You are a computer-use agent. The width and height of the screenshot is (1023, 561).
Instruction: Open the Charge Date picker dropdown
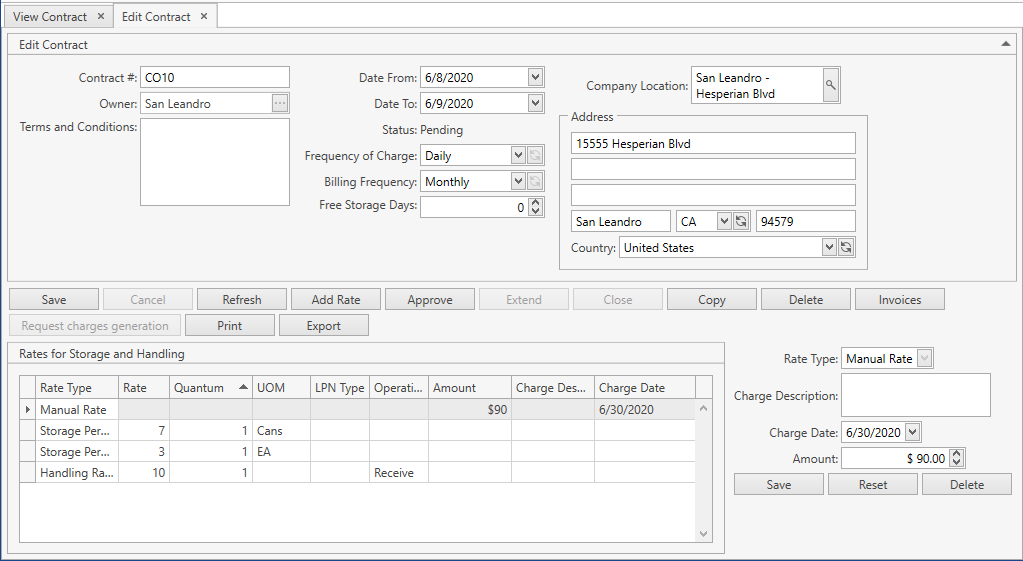point(911,432)
